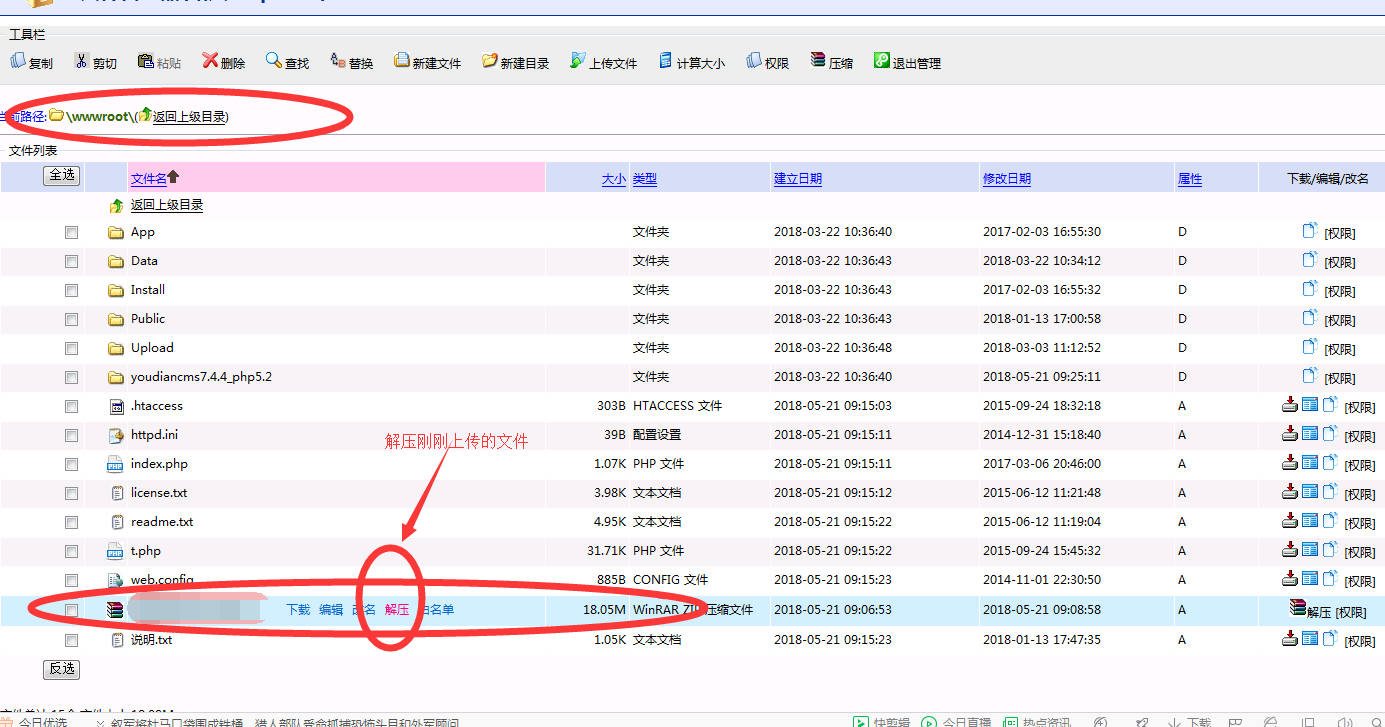This screenshot has width=1385, height=727.
Task: Click the 压缩 compress toolbar icon
Action: pos(818,61)
